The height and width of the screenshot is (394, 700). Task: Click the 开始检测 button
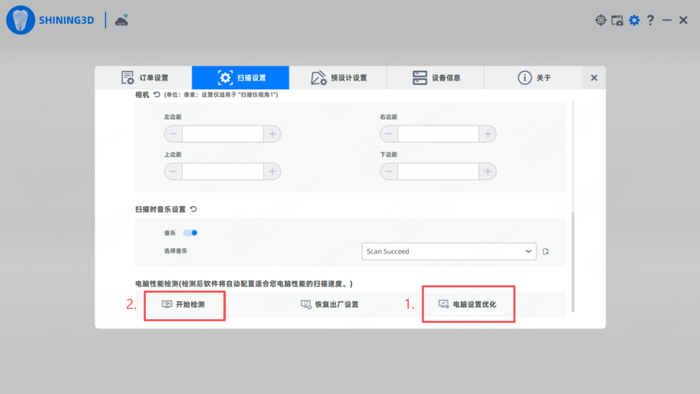pos(183,304)
